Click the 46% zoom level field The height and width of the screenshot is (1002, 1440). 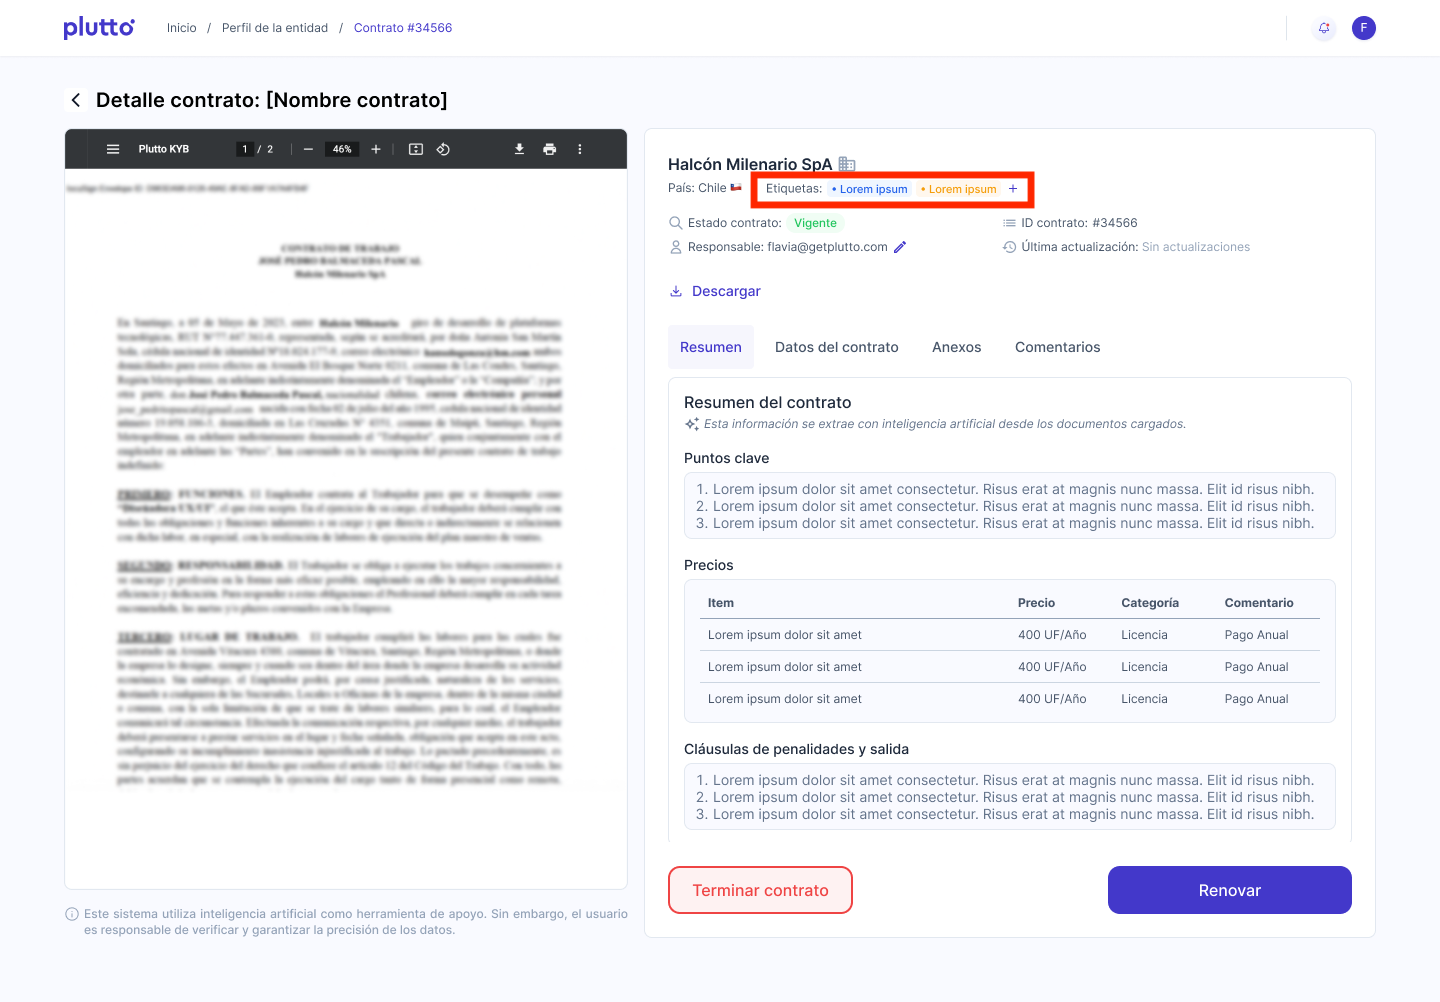point(342,149)
